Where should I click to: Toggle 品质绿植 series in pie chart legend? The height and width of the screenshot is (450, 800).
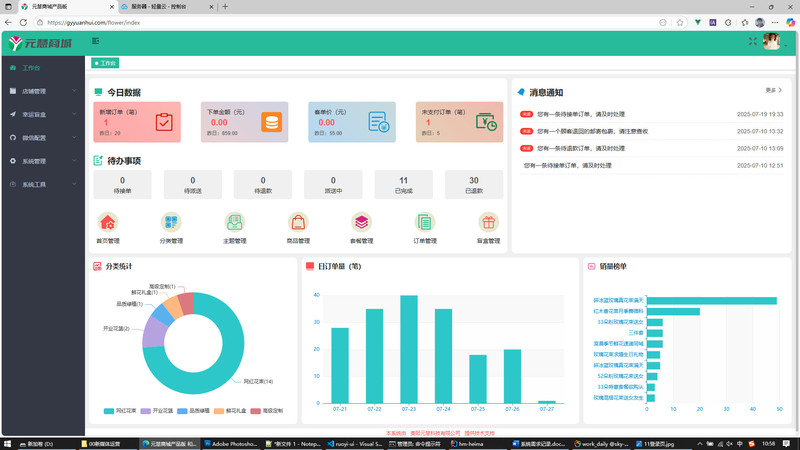pos(193,411)
